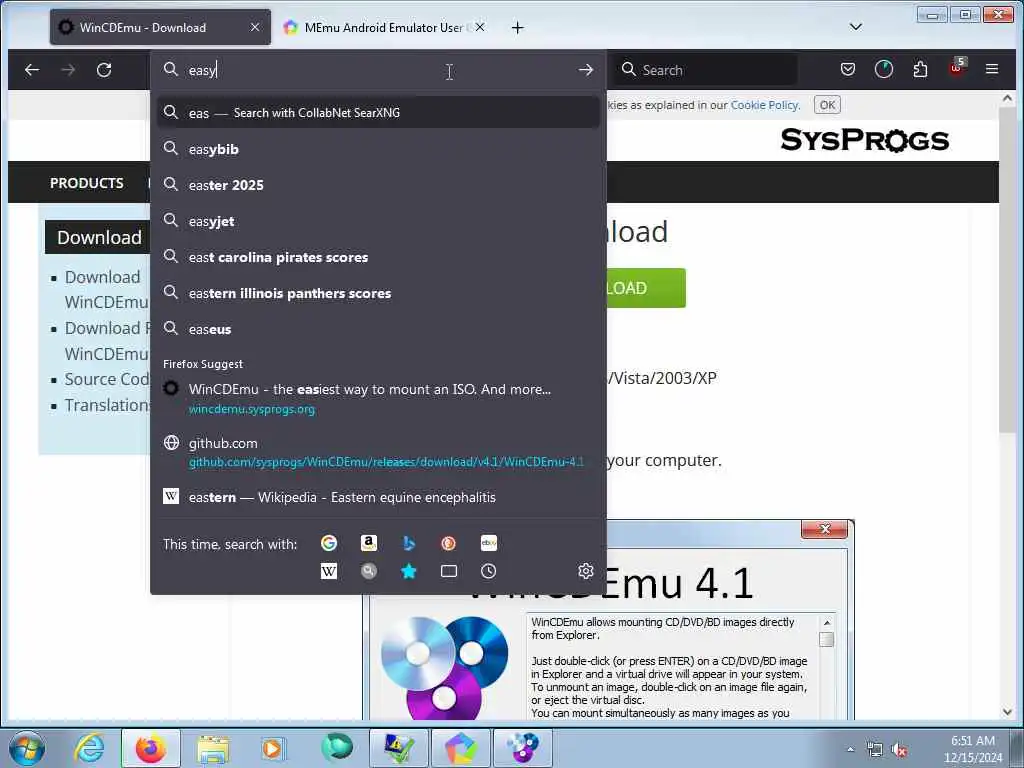The width and height of the screenshot is (1024, 768).
Task: Open the 'Translations' sidebar link
Action: [107, 405]
